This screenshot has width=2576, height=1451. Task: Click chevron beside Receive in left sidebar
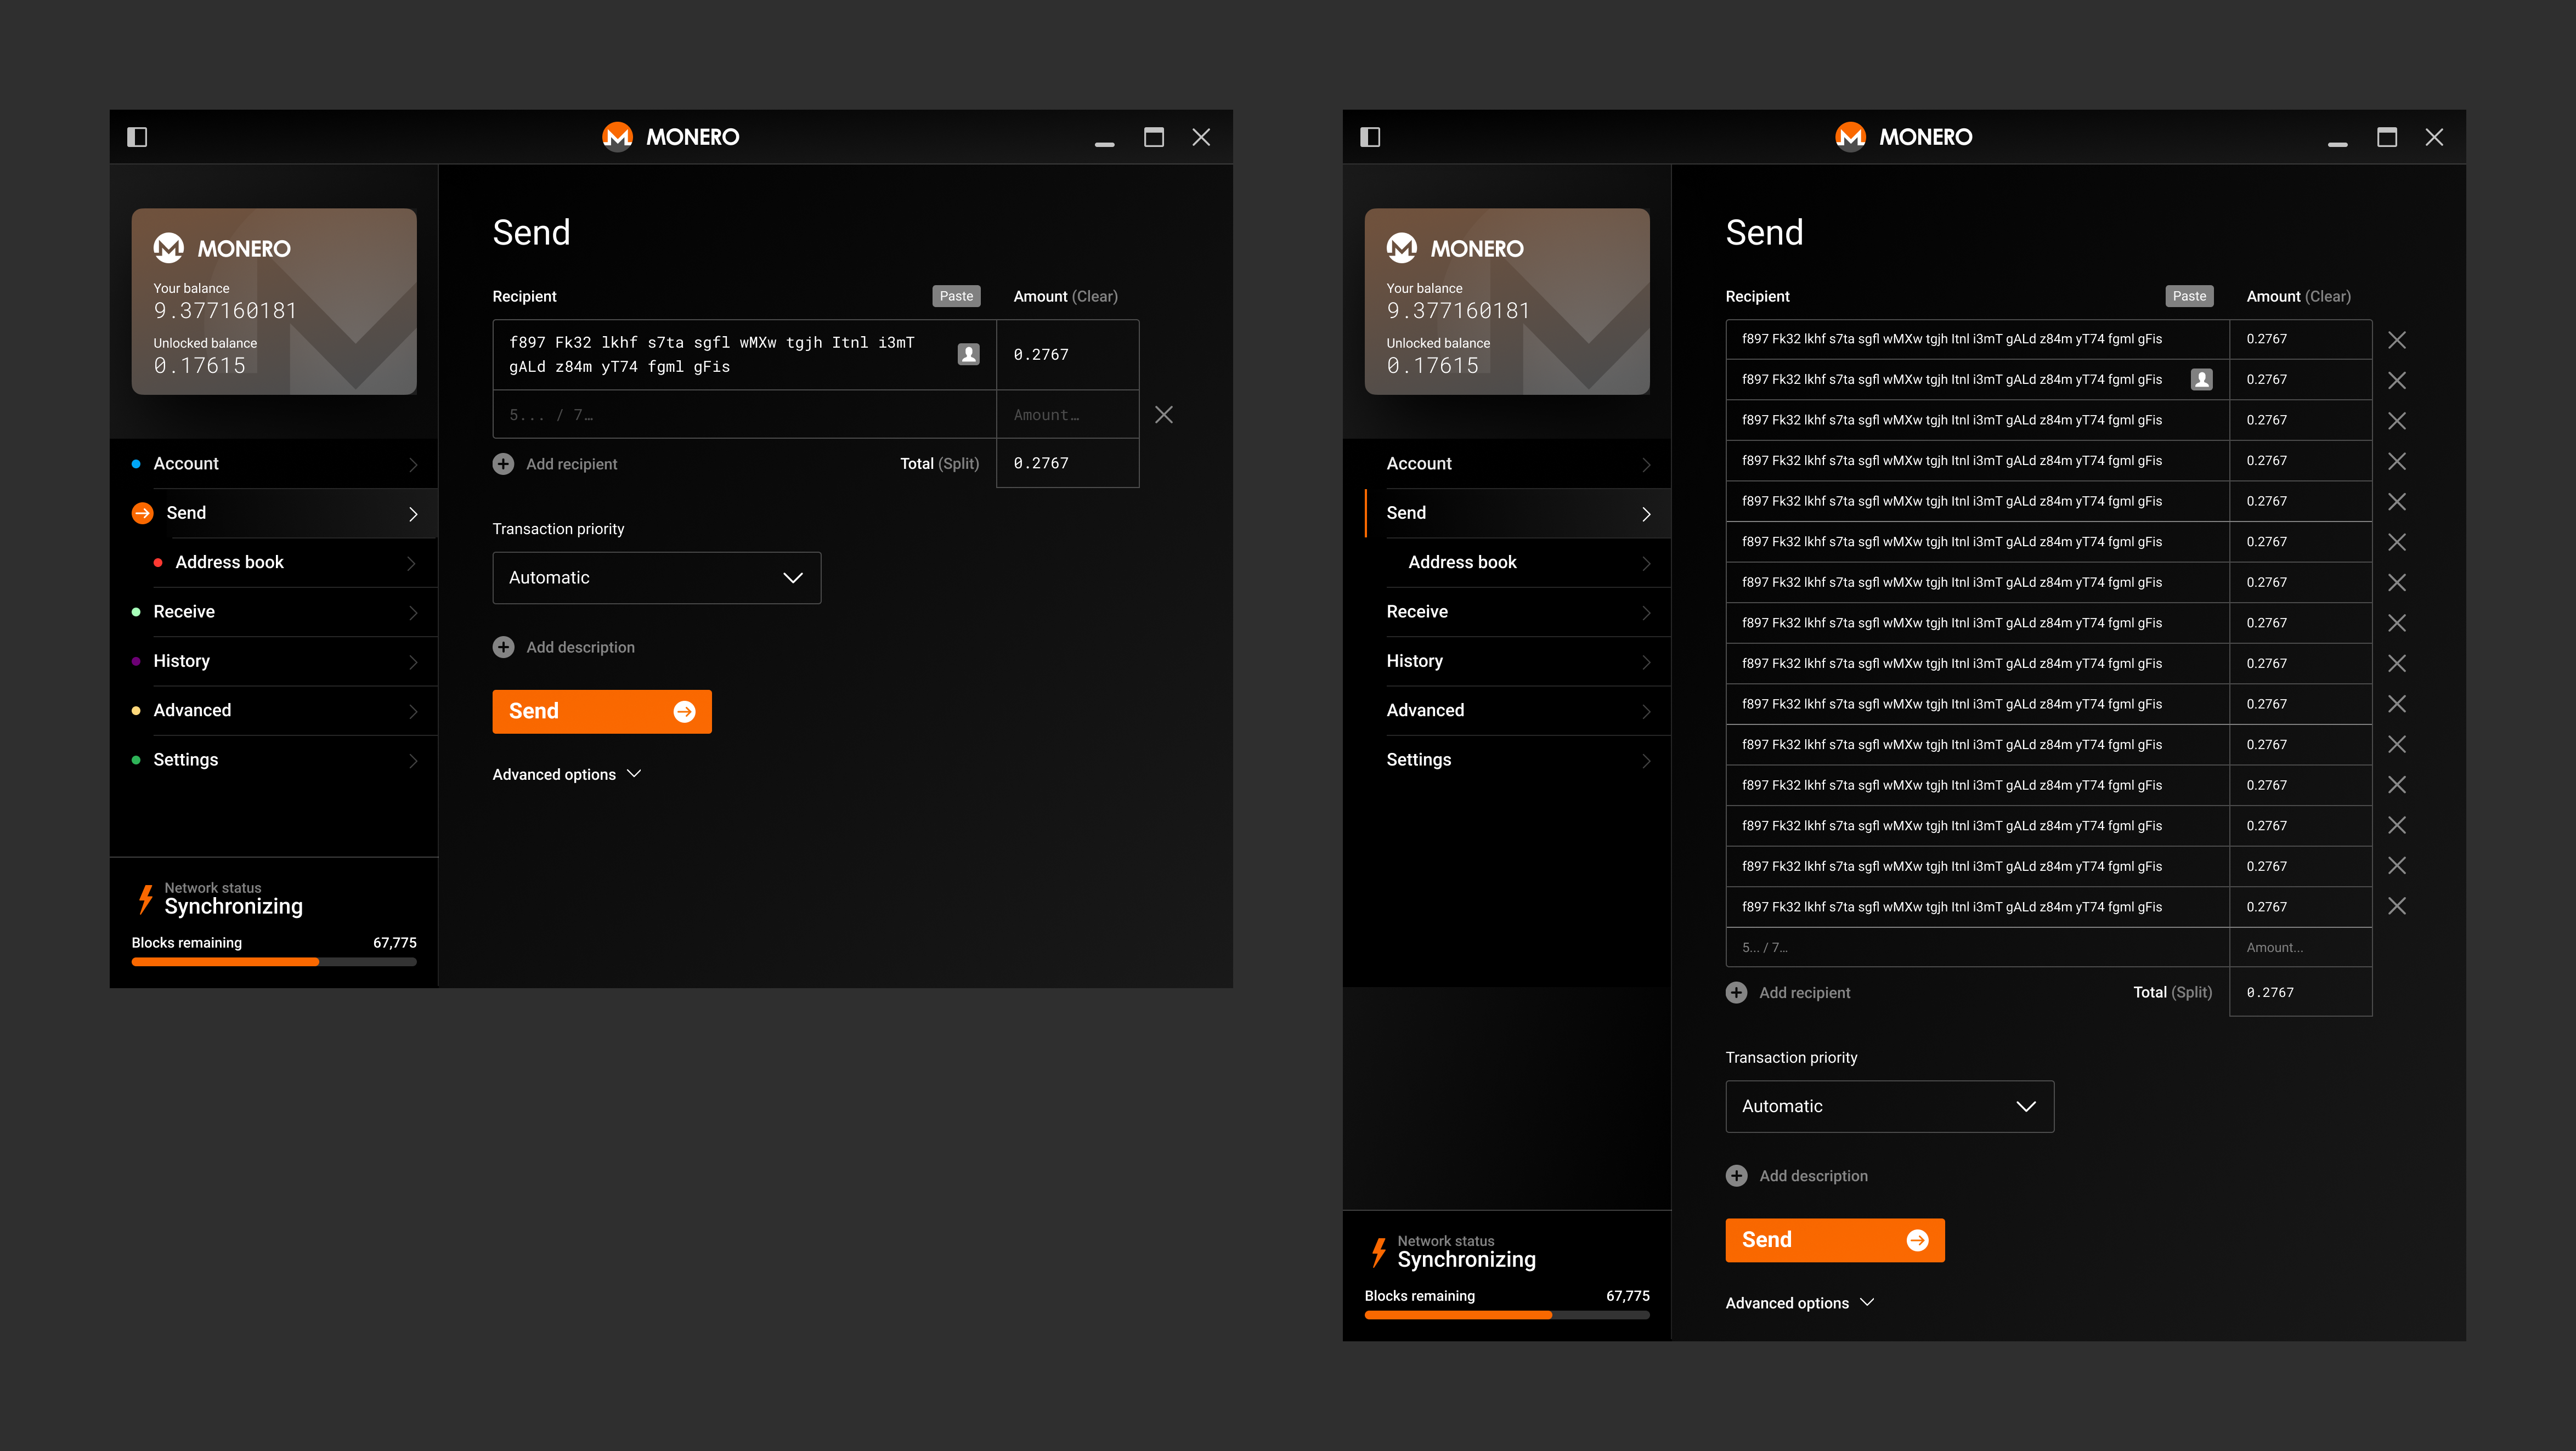[x=412, y=613]
